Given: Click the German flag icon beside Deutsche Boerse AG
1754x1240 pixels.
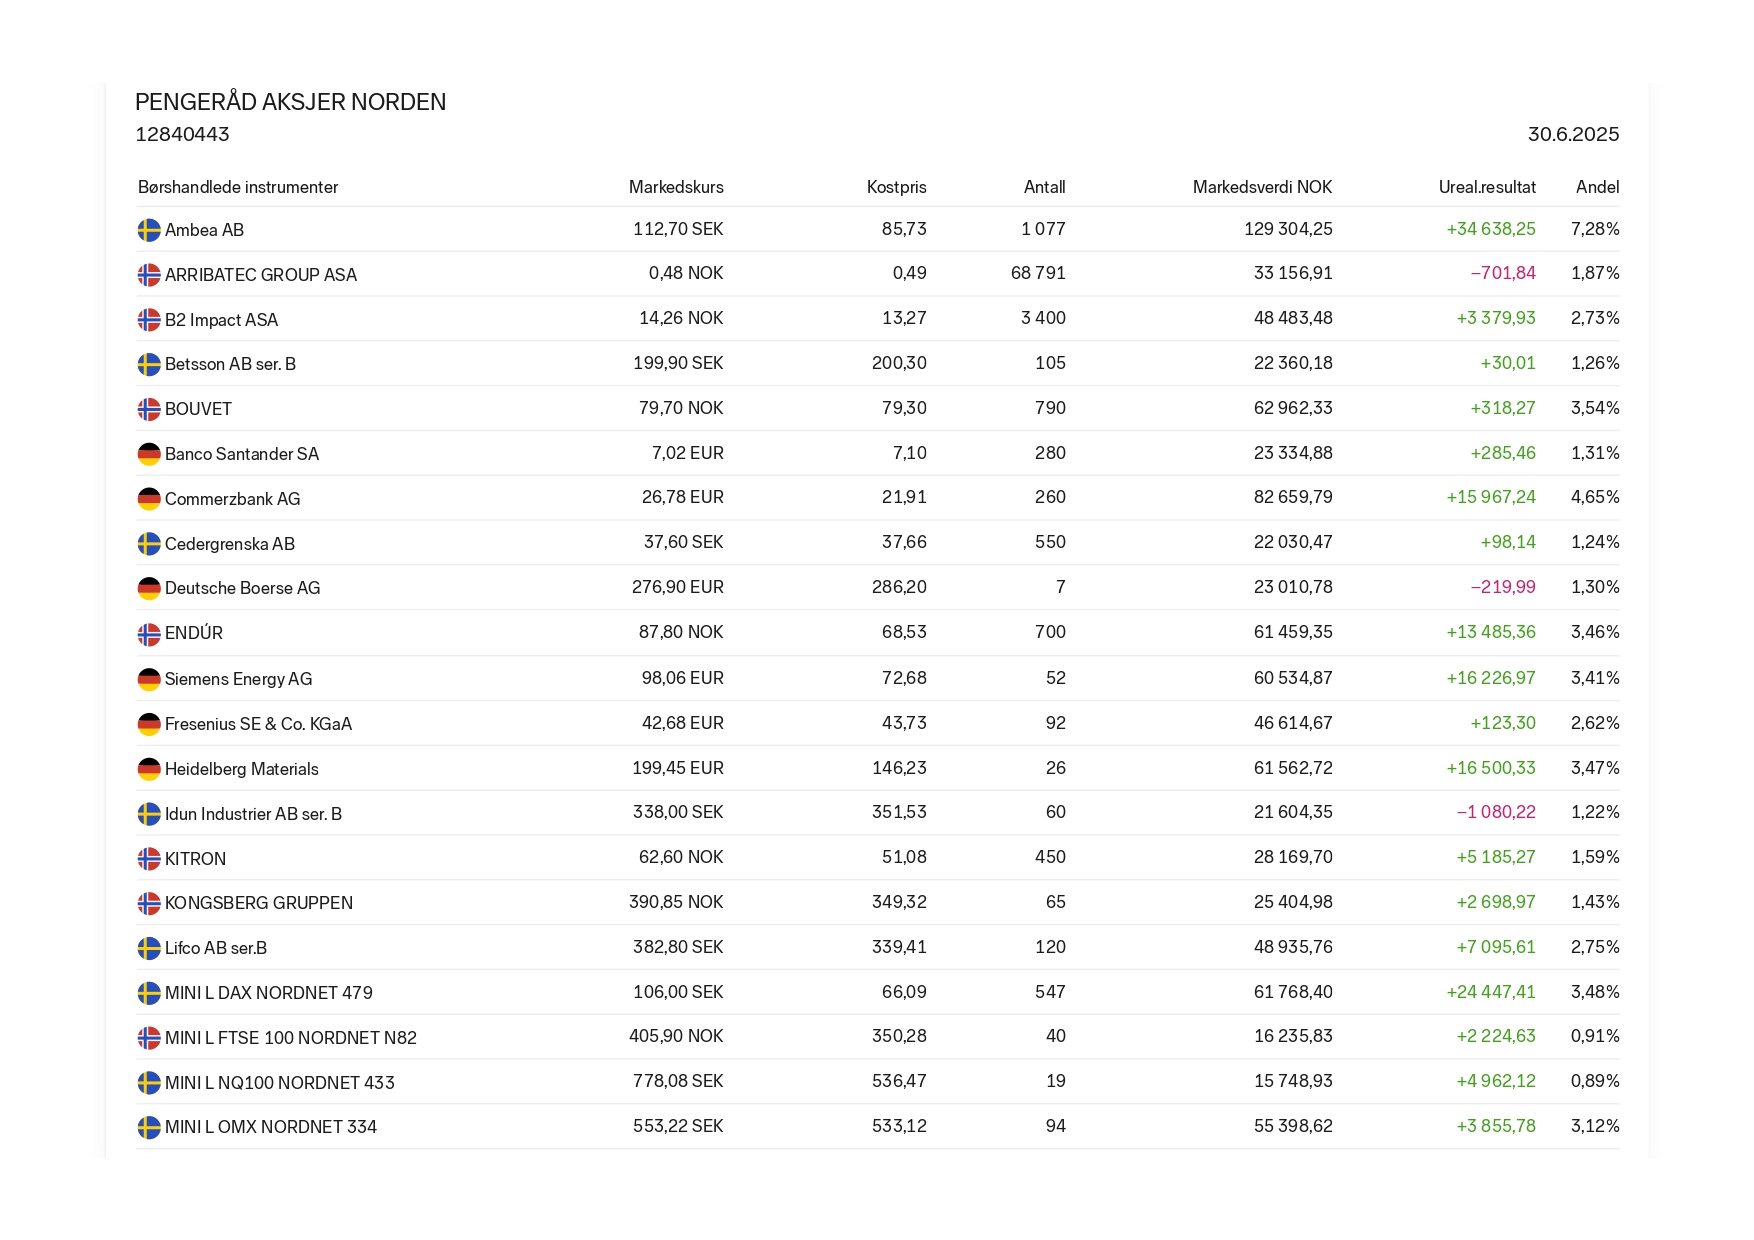Looking at the screenshot, I should 149,588.
